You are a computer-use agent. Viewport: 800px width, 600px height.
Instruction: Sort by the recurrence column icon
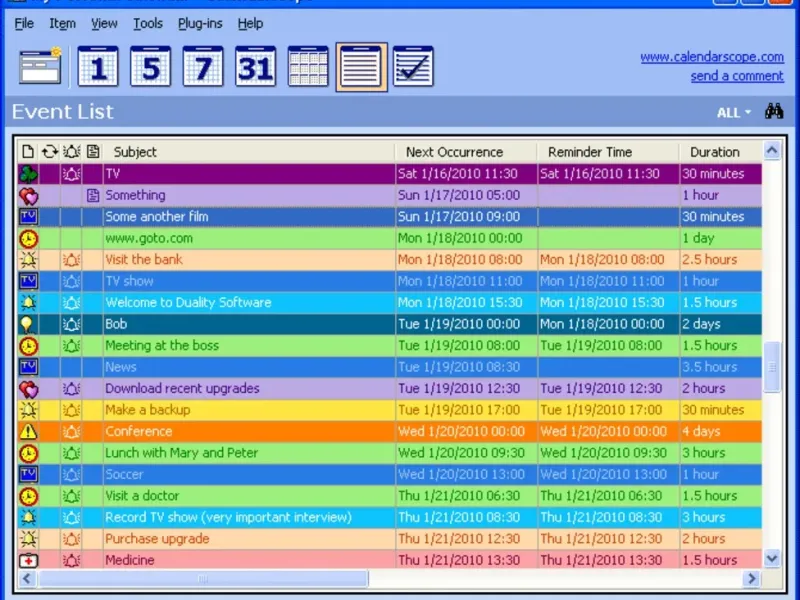[50, 152]
